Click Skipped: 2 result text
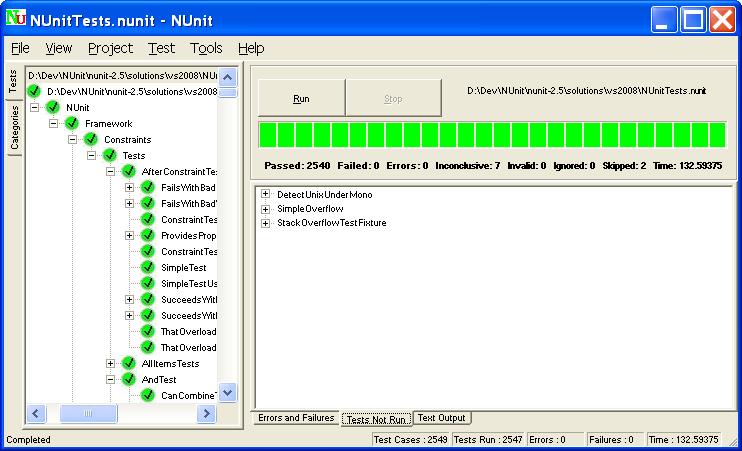 pyautogui.click(x=624, y=166)
